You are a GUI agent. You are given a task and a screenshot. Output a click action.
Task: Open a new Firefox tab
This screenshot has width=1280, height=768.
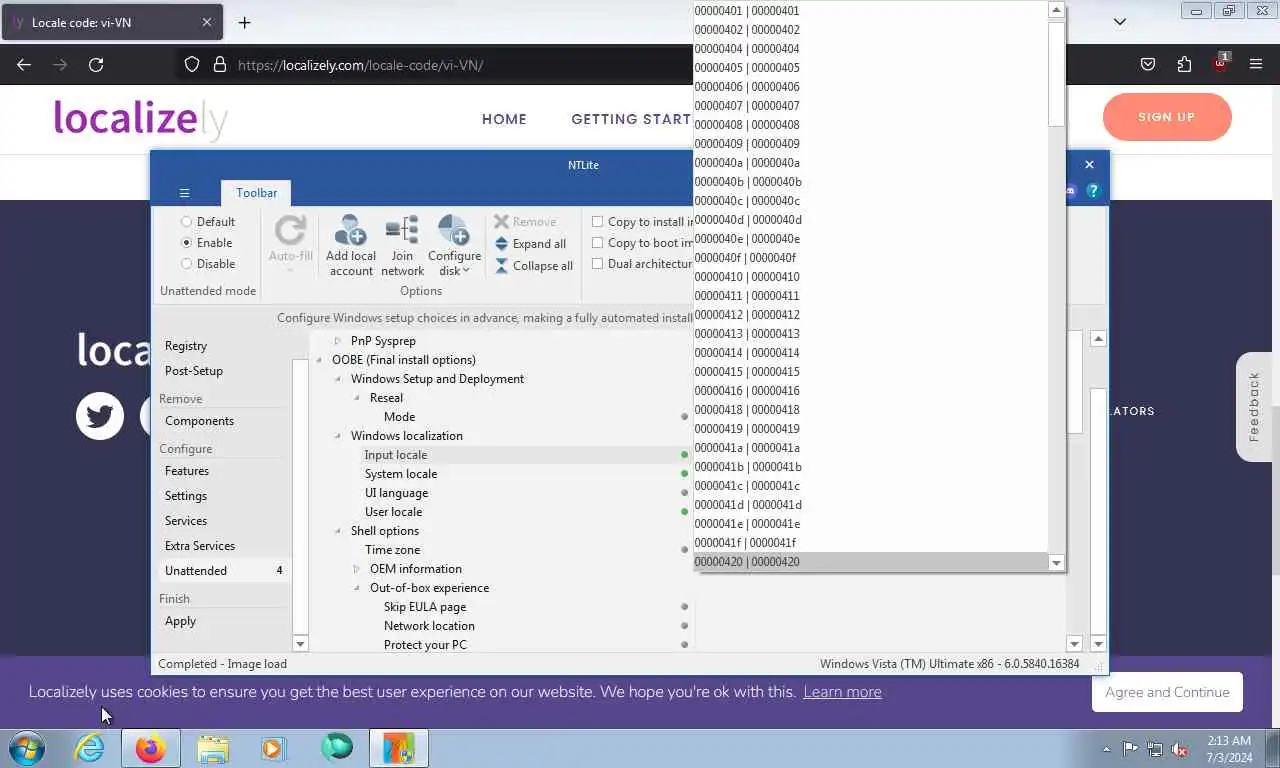(244, 22)
